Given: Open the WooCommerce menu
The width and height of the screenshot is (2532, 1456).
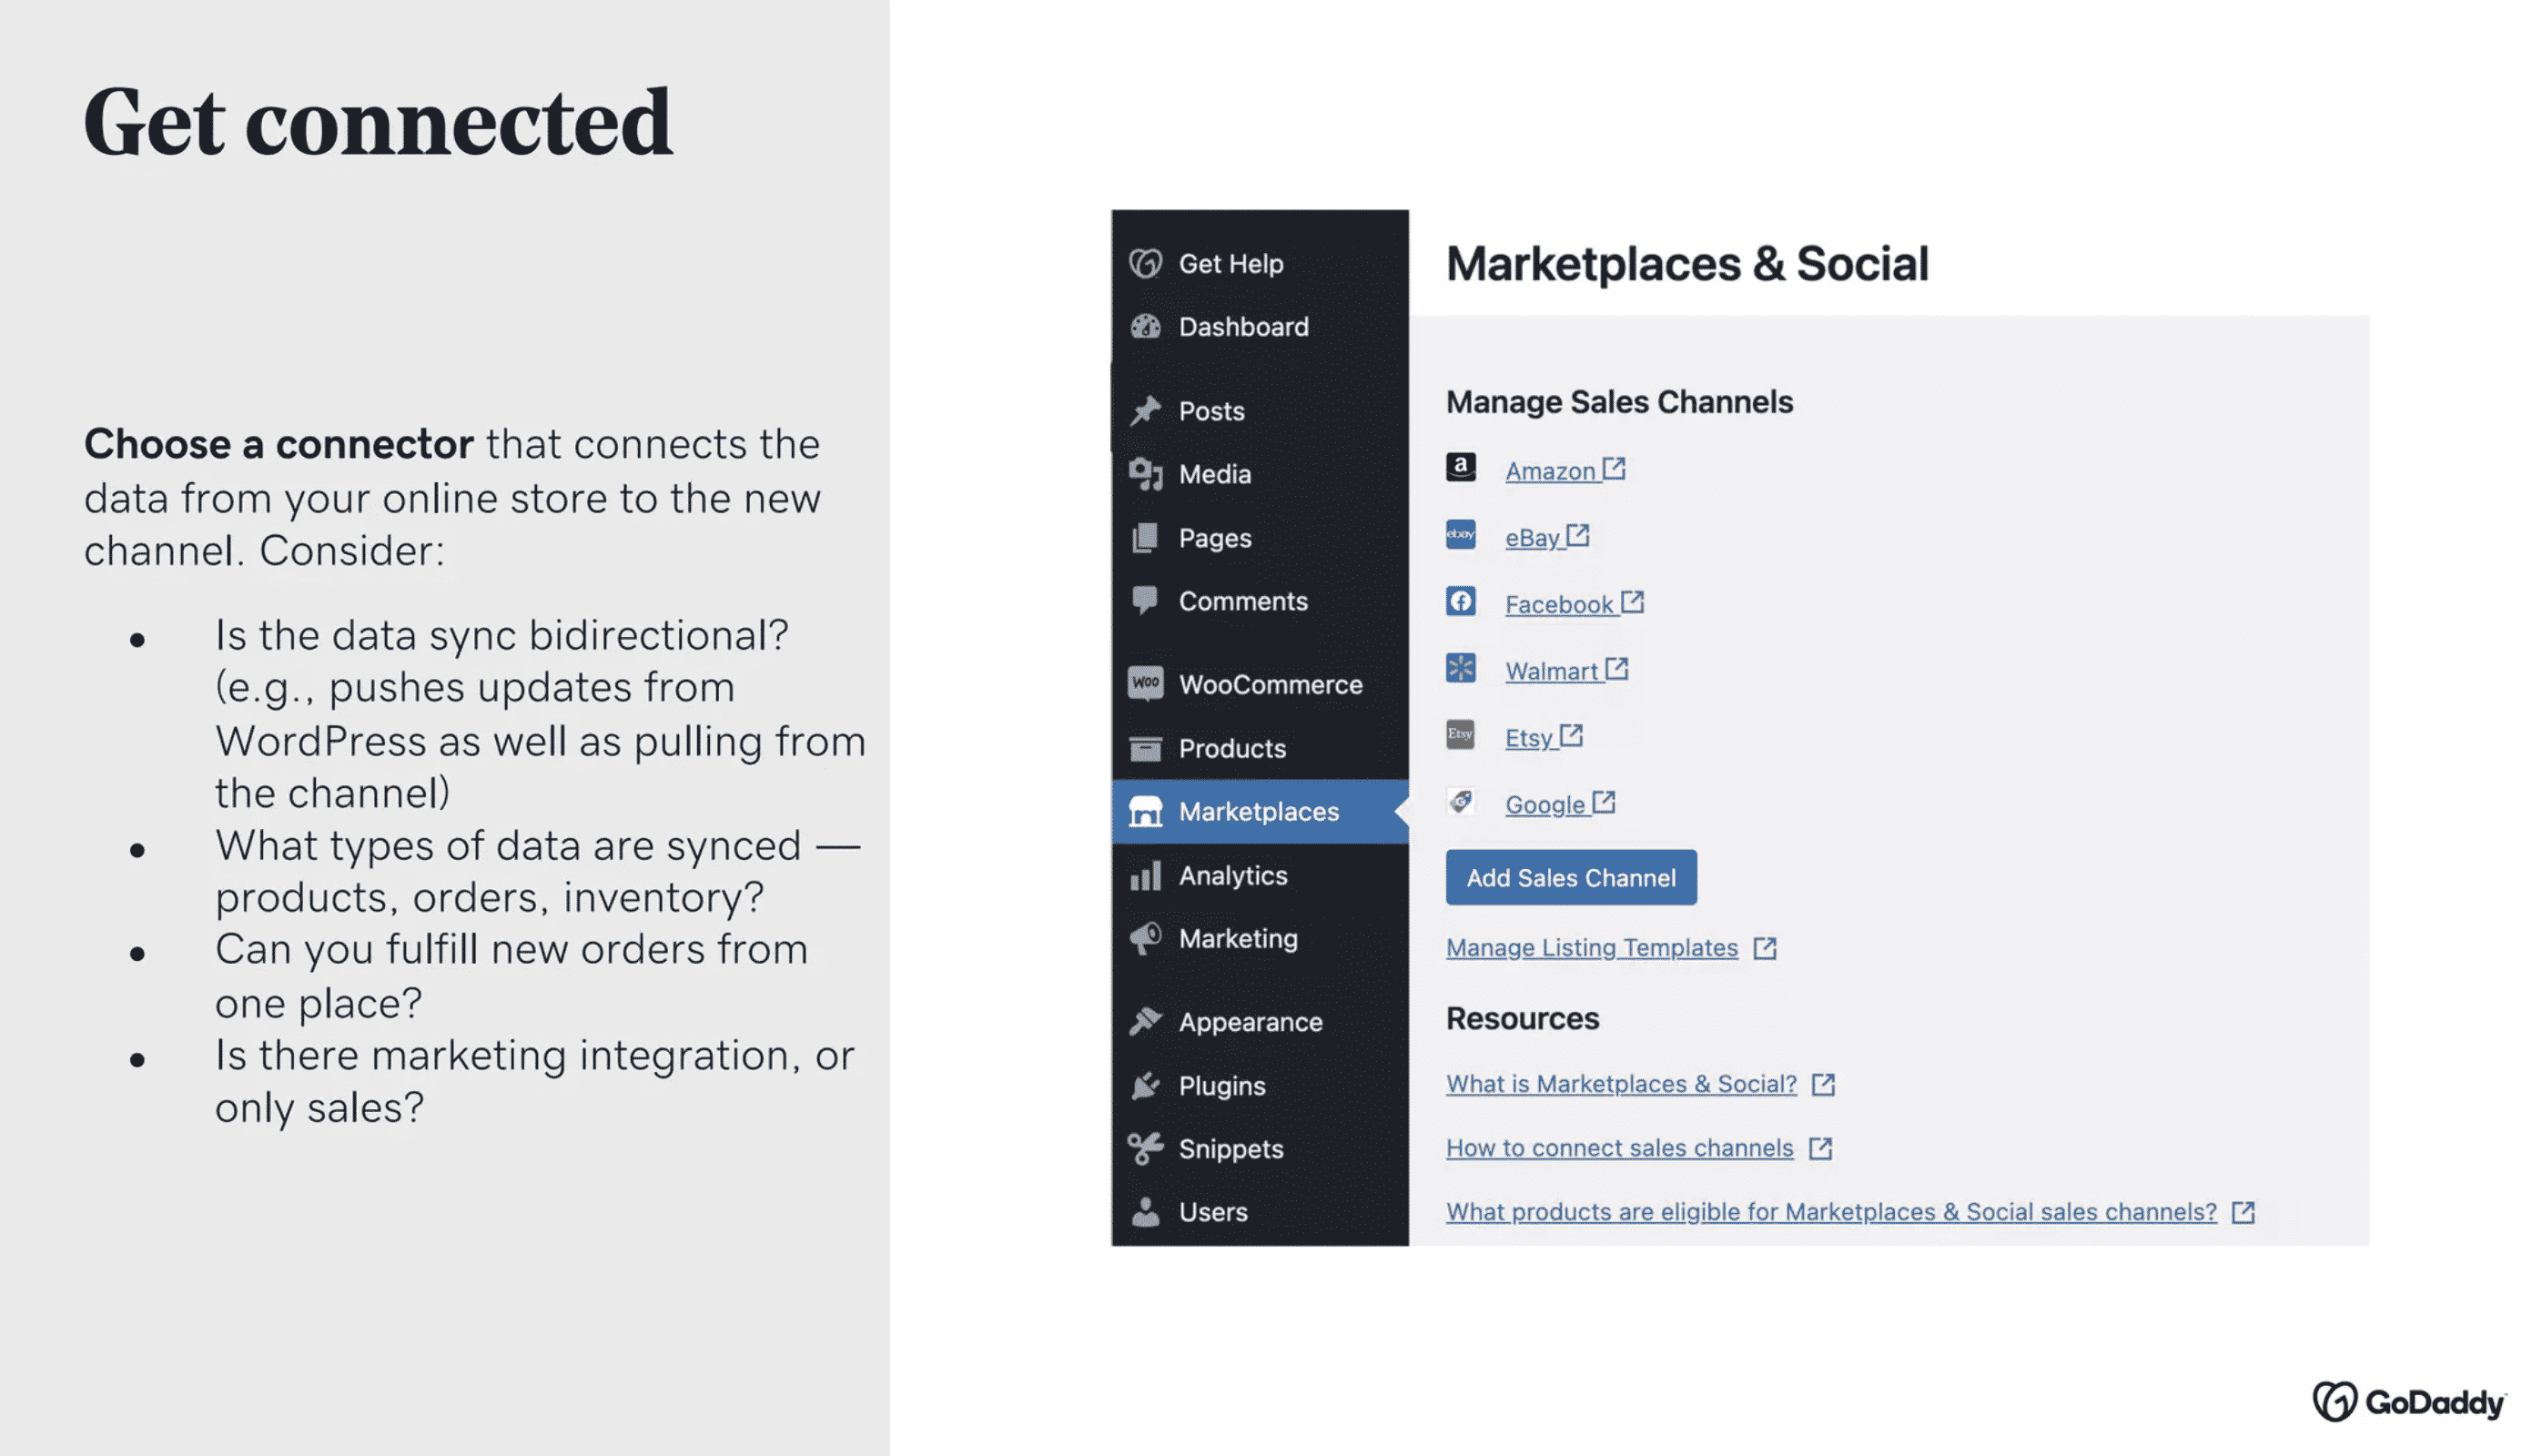Looking at the screenshot, I should click(1260, 684).
